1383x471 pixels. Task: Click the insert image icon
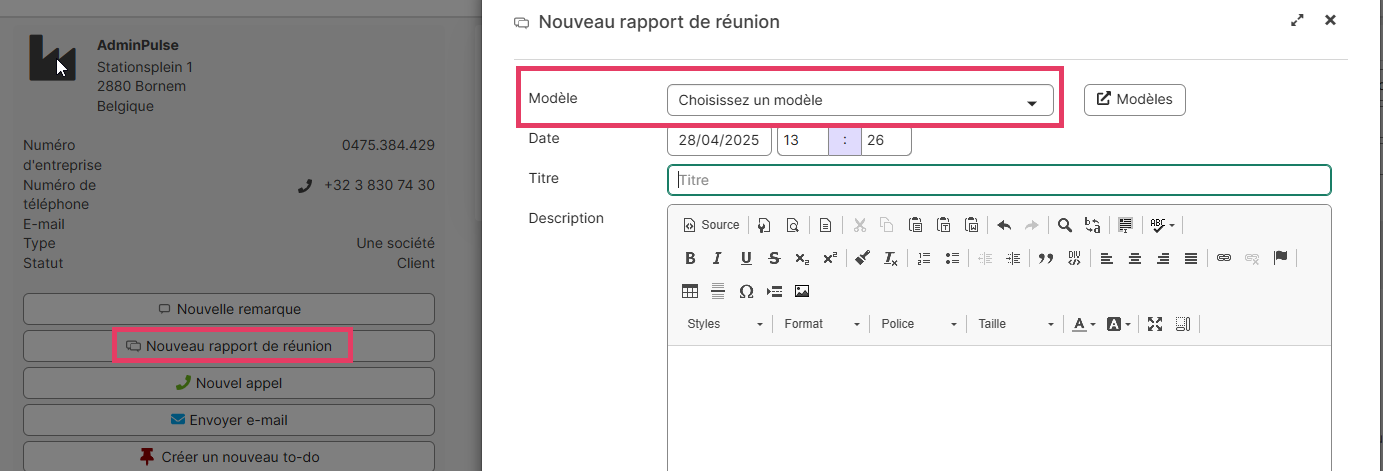[x=802, y=291]
